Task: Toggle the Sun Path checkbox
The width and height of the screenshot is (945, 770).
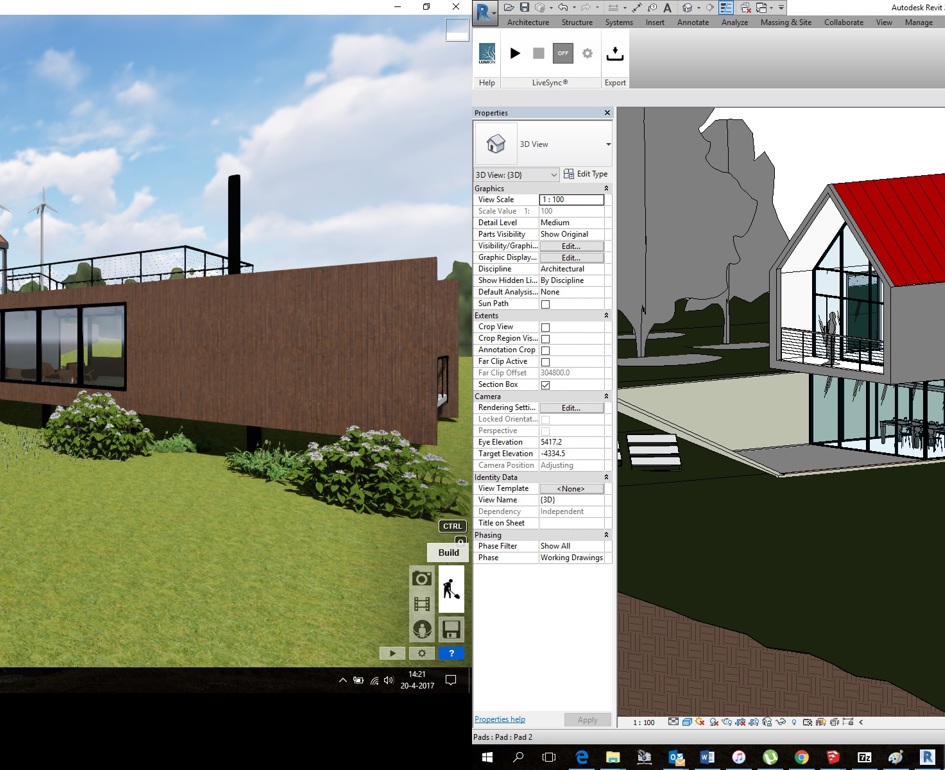Action: (x=545, y=304)
